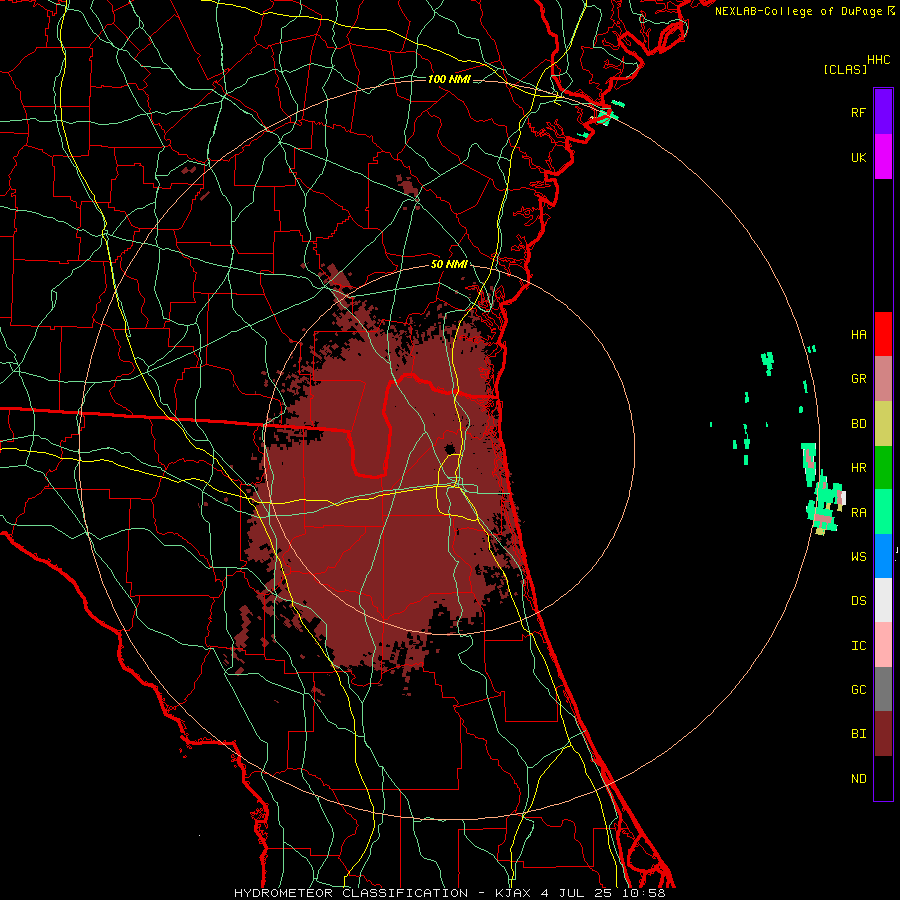This screenshot has height=900, width=900.
Task: Click the RF legend label
Action: [x=858, y=112]
